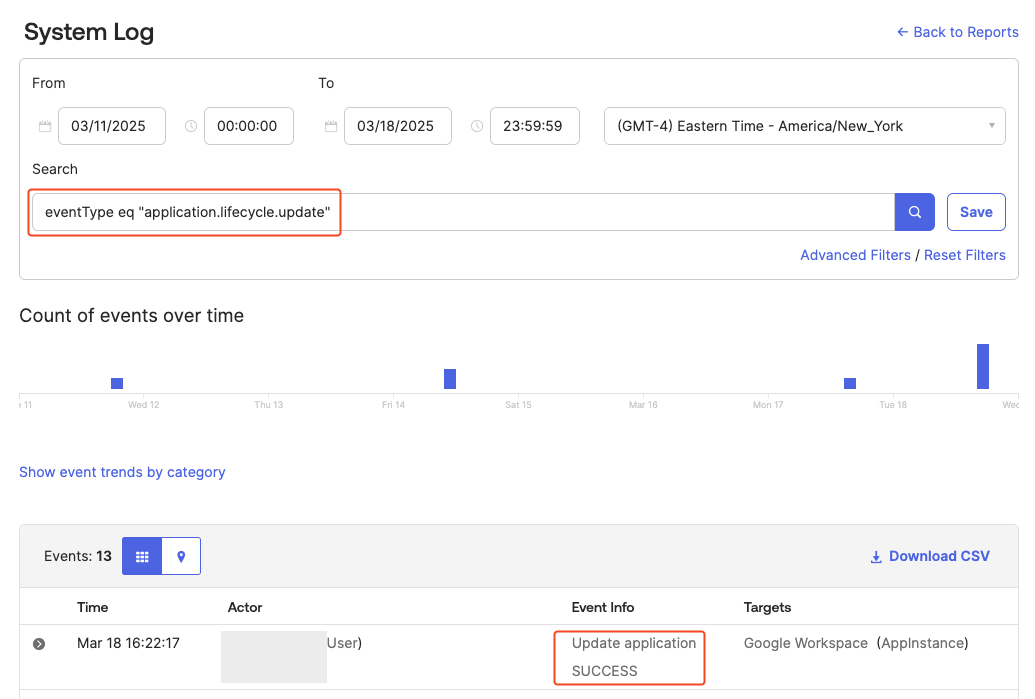Go Back to Reports
Viewport: 1035px width, 699px height.
(957, 32)
